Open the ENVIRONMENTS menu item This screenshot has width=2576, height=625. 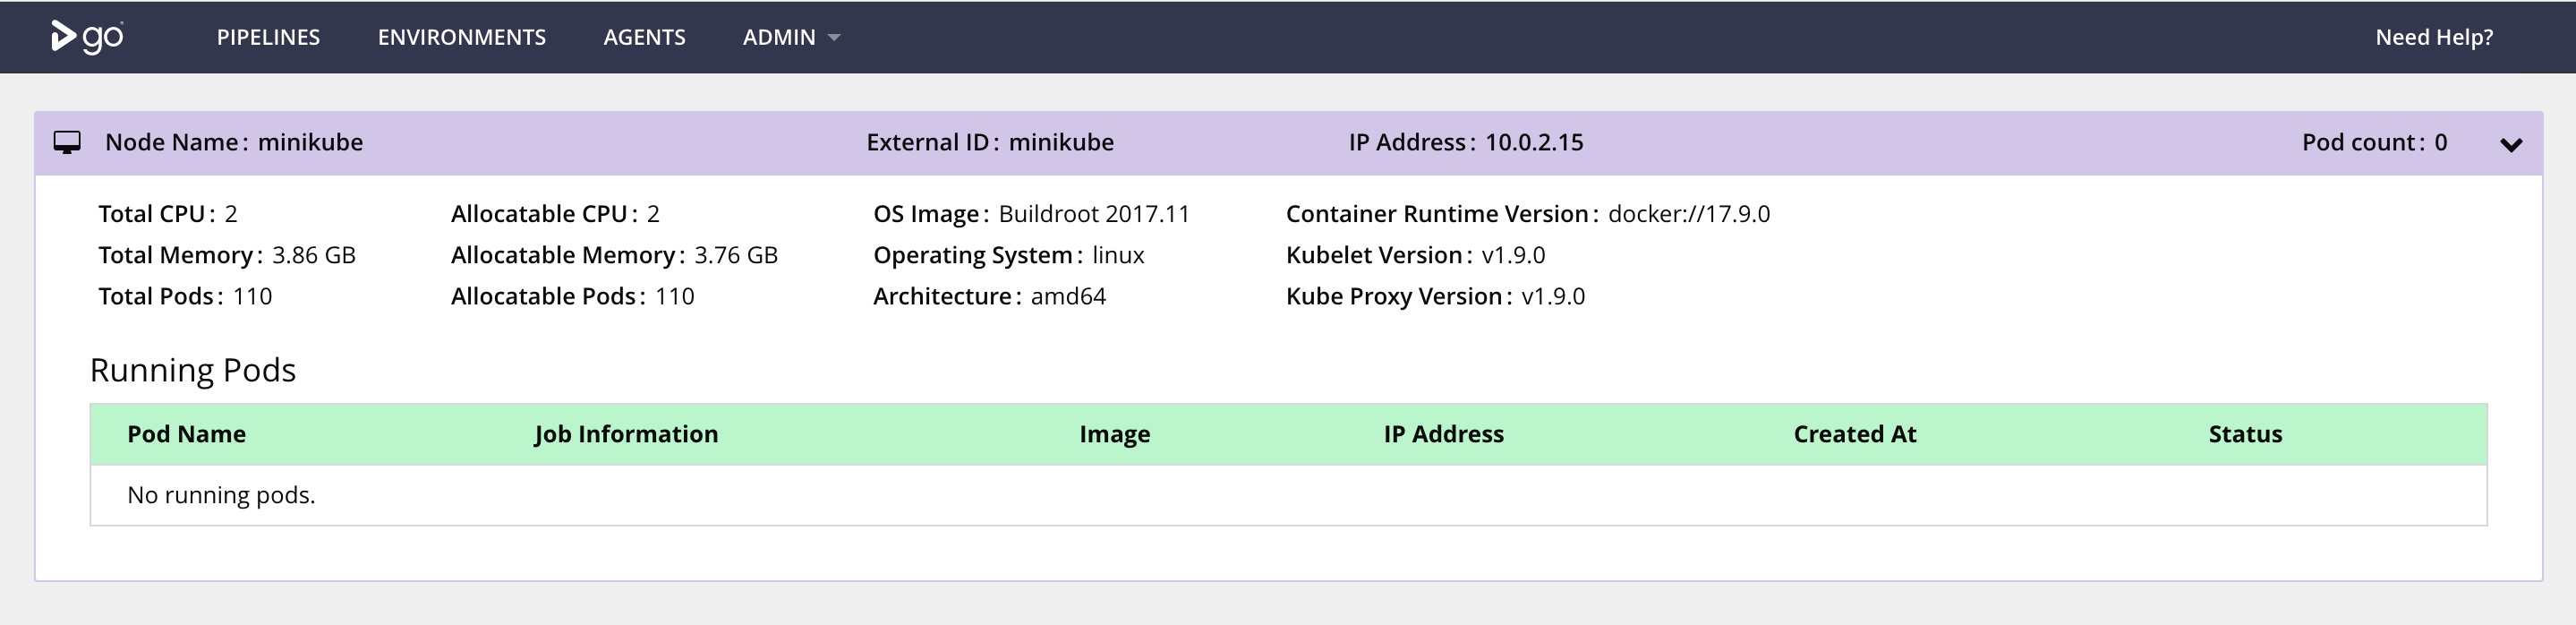pyautogui.click(x=461, y=37)
